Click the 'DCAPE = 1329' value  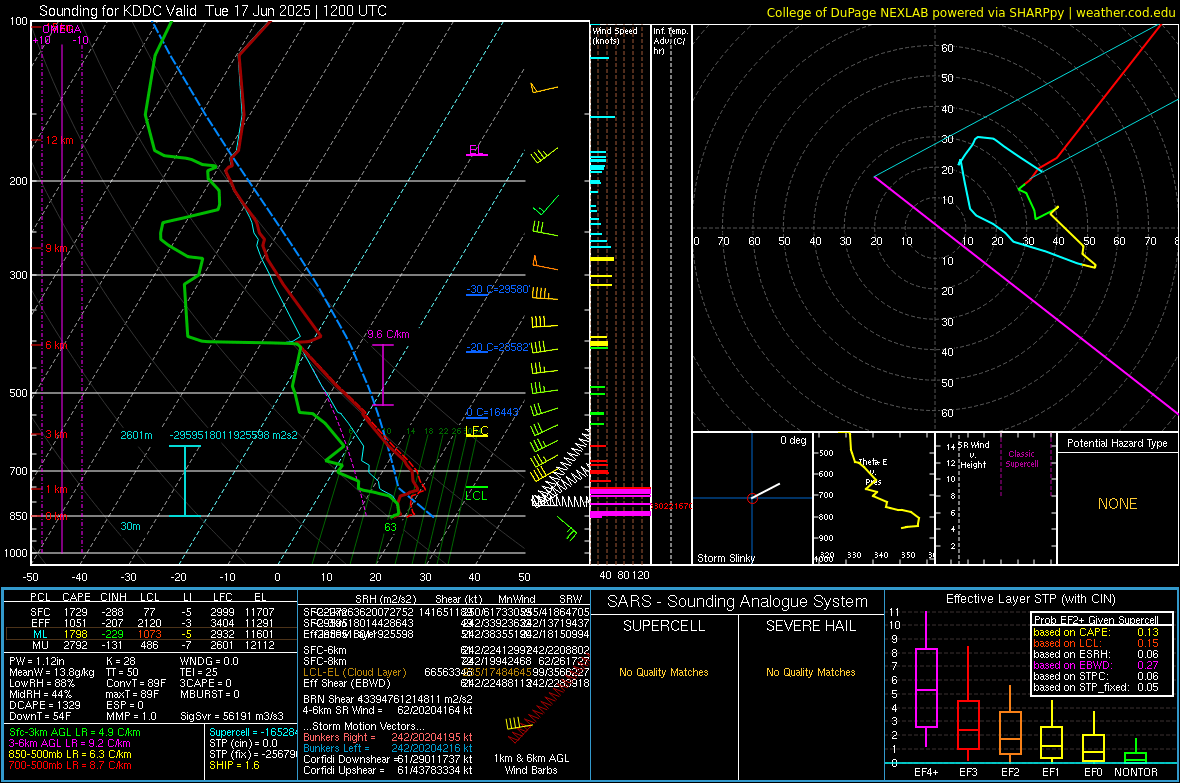[44, 705]
